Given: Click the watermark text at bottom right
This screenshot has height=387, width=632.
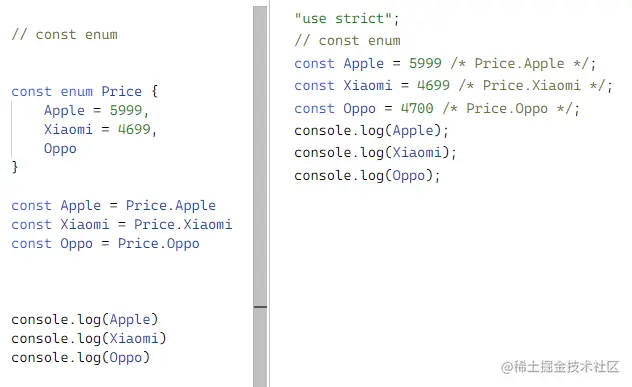Looking at the screenshot, I should (x=560, y=367).
